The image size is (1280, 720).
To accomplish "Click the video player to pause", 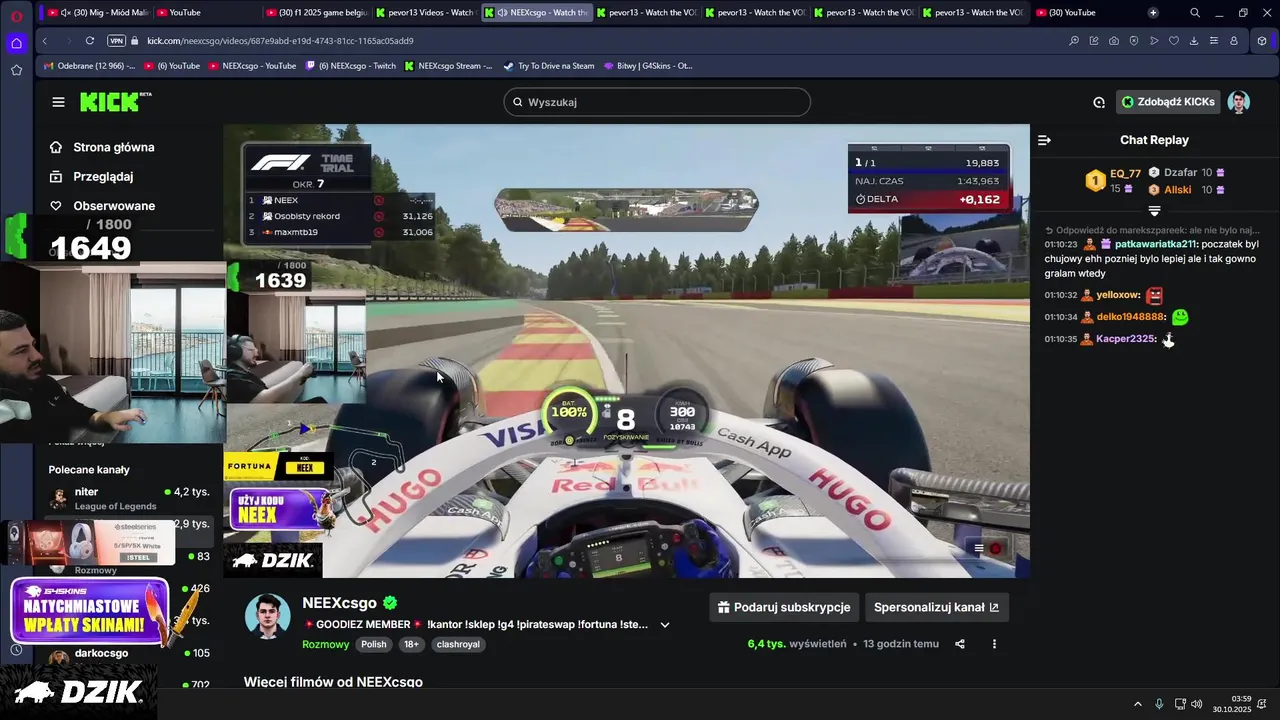I will [x=626, y=350].
